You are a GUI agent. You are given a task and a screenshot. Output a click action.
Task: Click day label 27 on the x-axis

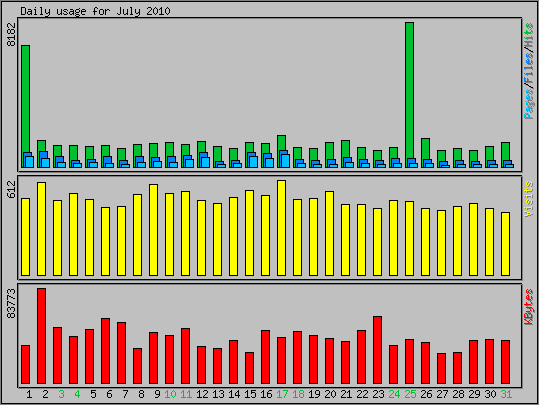coord(442,394)
